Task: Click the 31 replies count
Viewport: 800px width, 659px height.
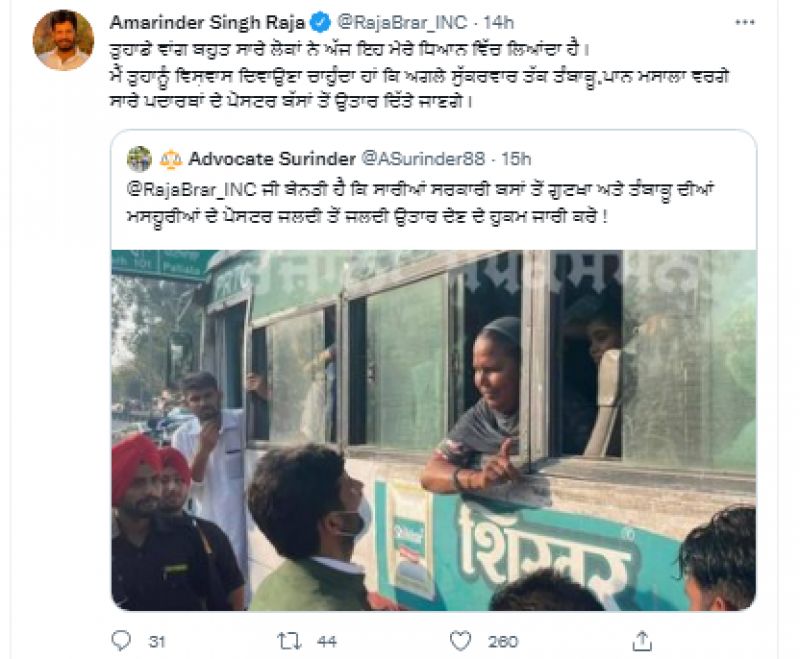Action: tap(156, 640)
